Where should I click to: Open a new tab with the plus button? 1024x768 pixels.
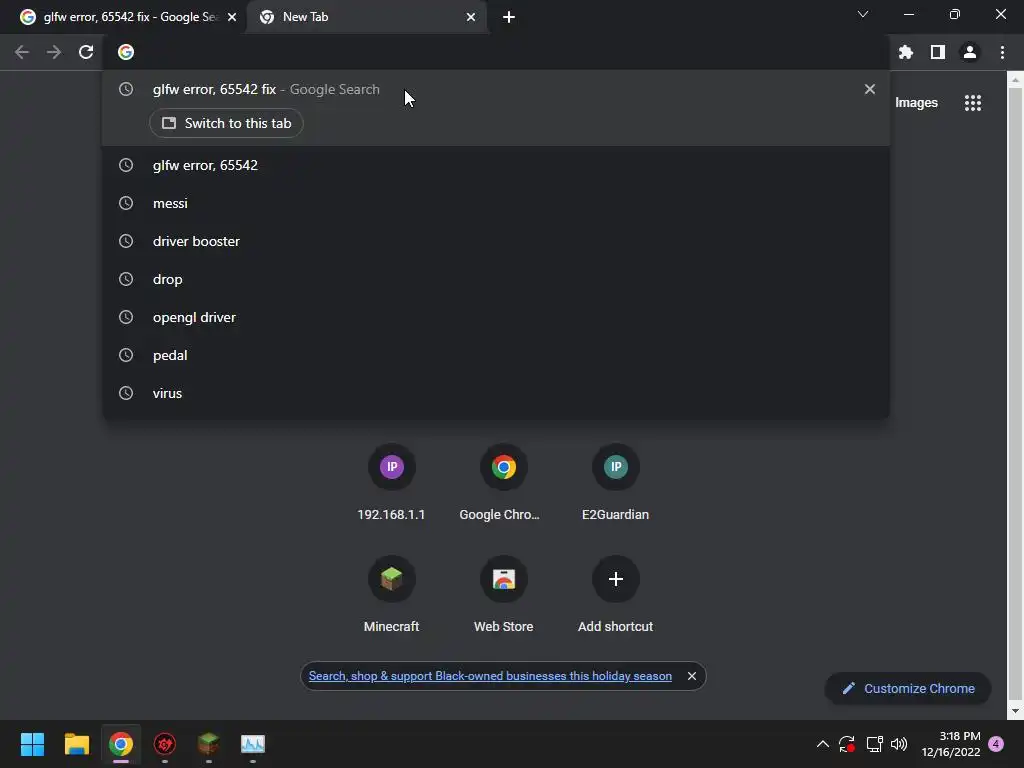tap(509, 17)
